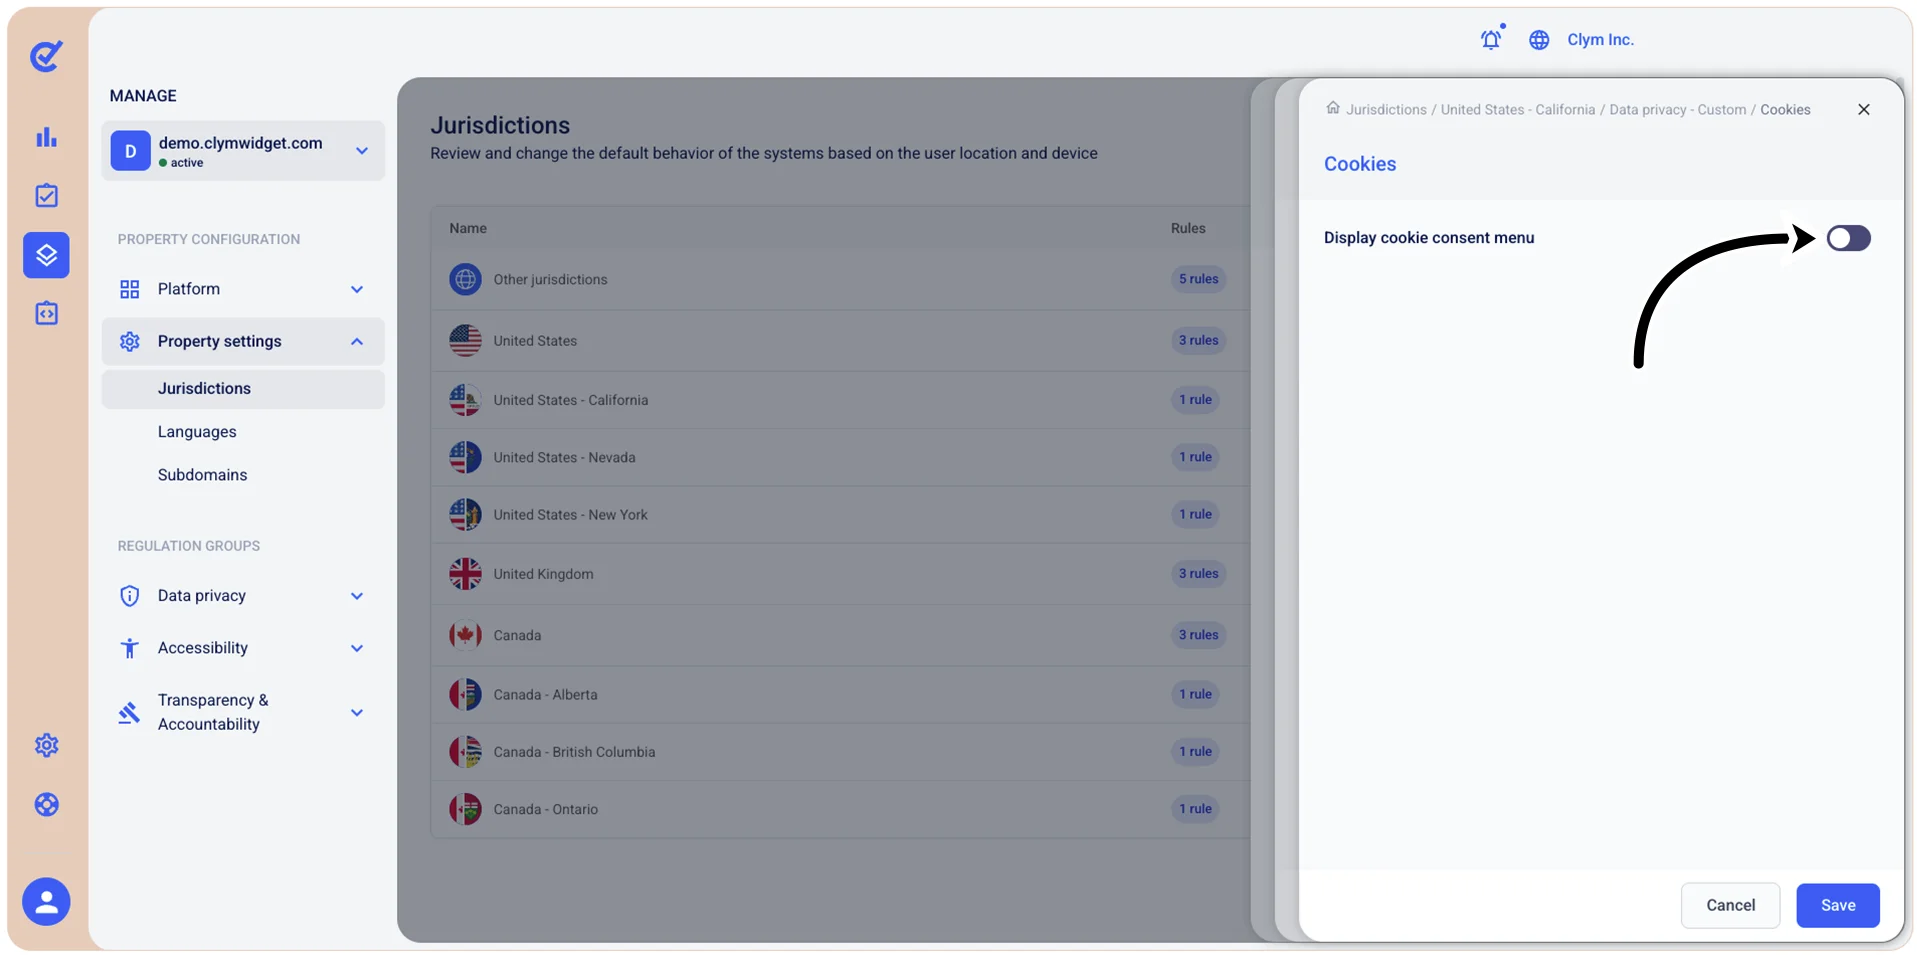Open the United States - New York row
1917x955 pixels.
[x=840, y=515]
